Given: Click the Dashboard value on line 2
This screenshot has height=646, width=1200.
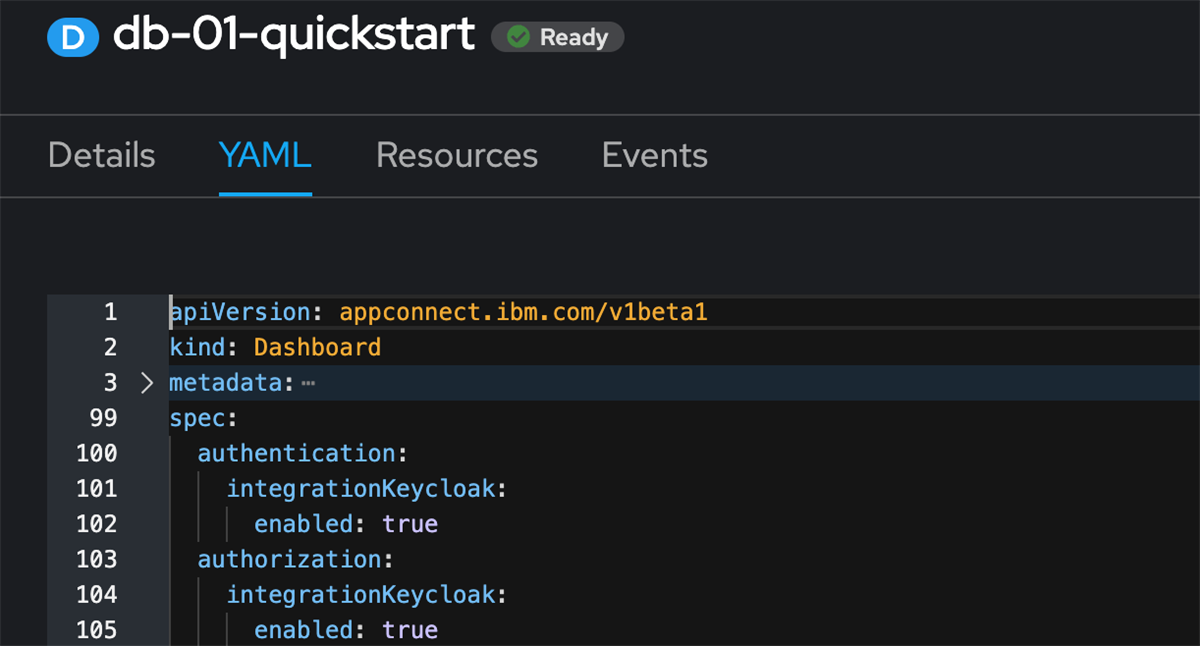Looking at the screenshot, I should pos(318,347).
